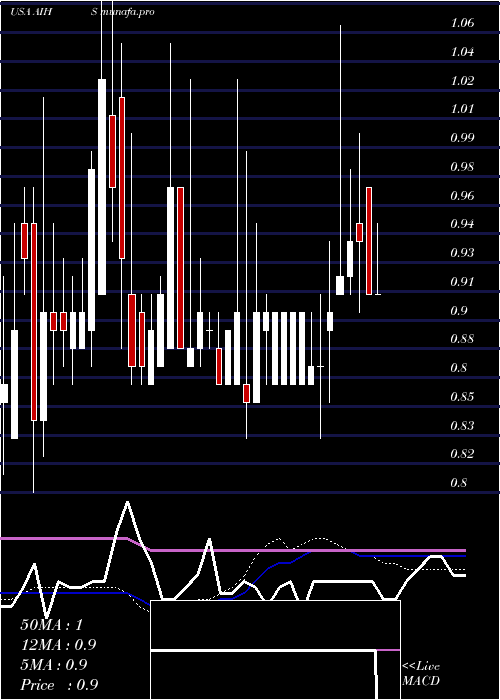This screenshot has height=700, width=500.
Task: Select the 5MA : 0.9 readout
Action: (x=54, y=665)
